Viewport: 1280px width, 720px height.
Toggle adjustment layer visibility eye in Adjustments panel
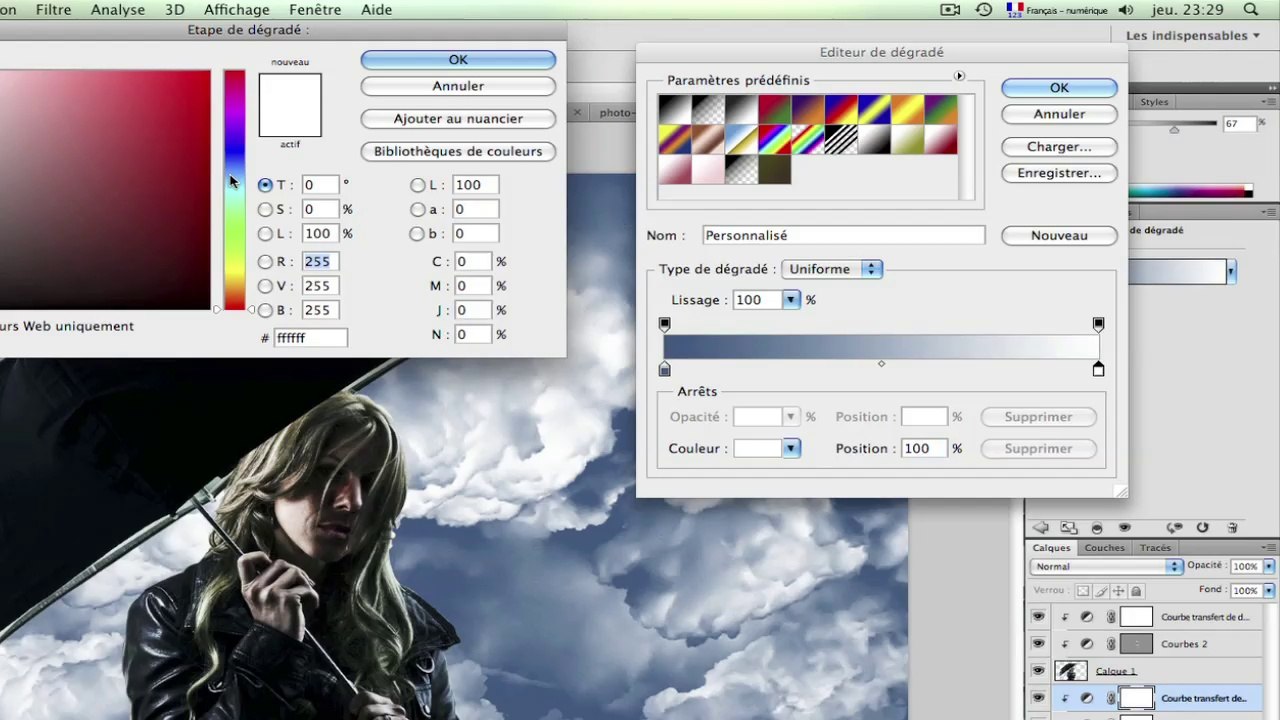click(x=1125, y=527)
